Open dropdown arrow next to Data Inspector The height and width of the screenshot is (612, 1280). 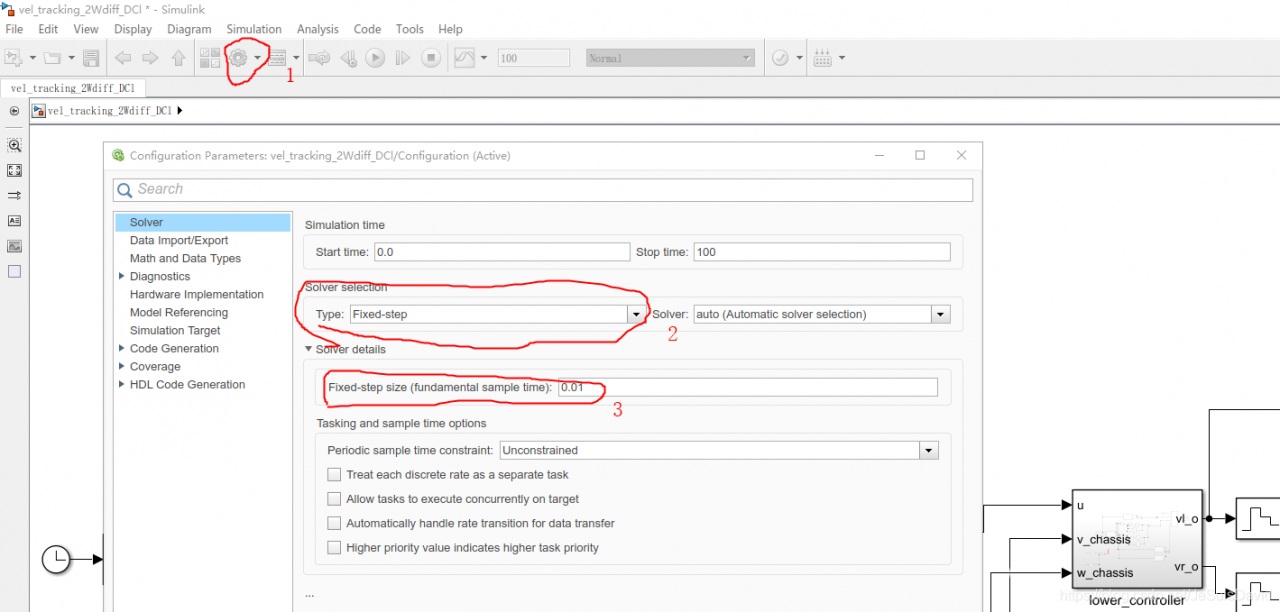[x=484, y=58]
